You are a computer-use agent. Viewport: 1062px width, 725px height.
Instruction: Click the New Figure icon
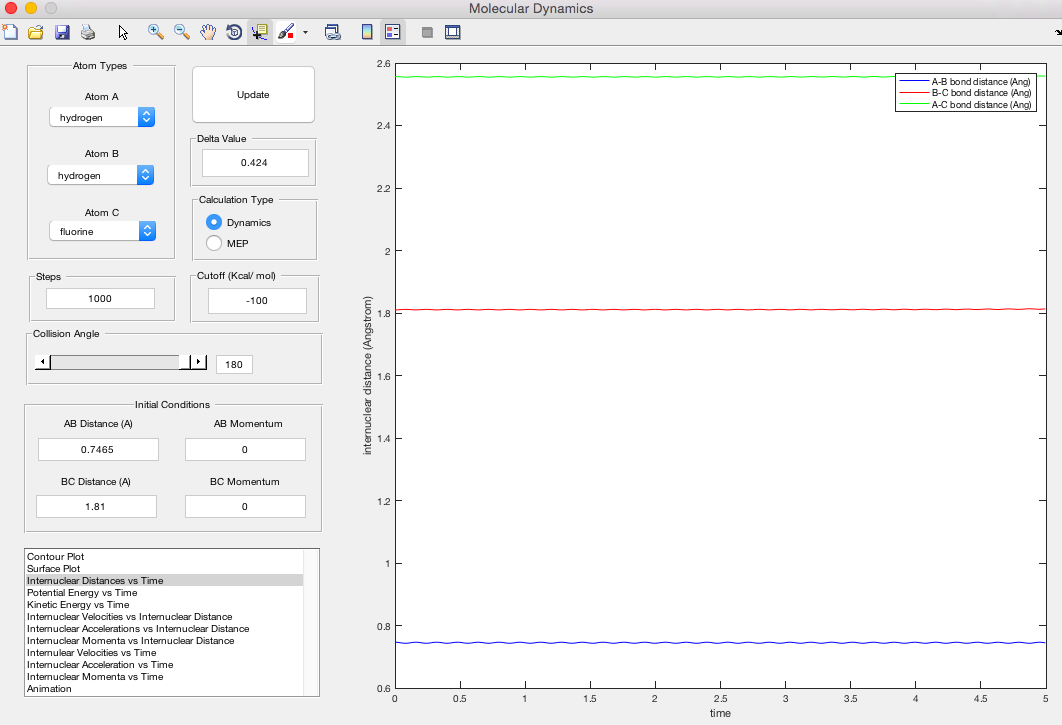coord(10,32)
